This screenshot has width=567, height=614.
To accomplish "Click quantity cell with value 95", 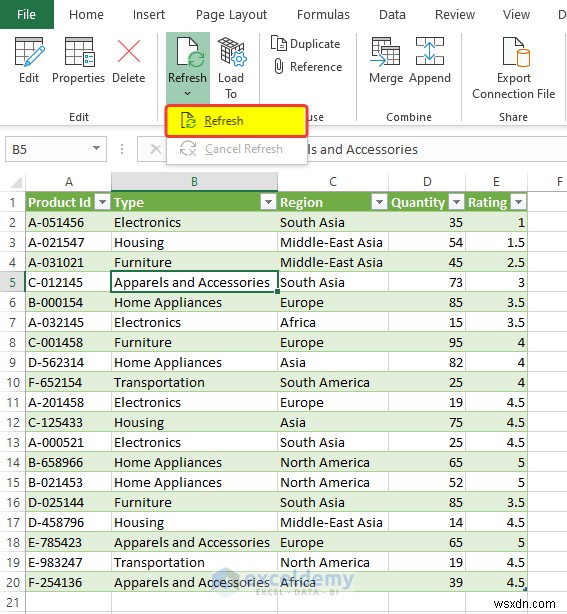I will click(427, 342).
